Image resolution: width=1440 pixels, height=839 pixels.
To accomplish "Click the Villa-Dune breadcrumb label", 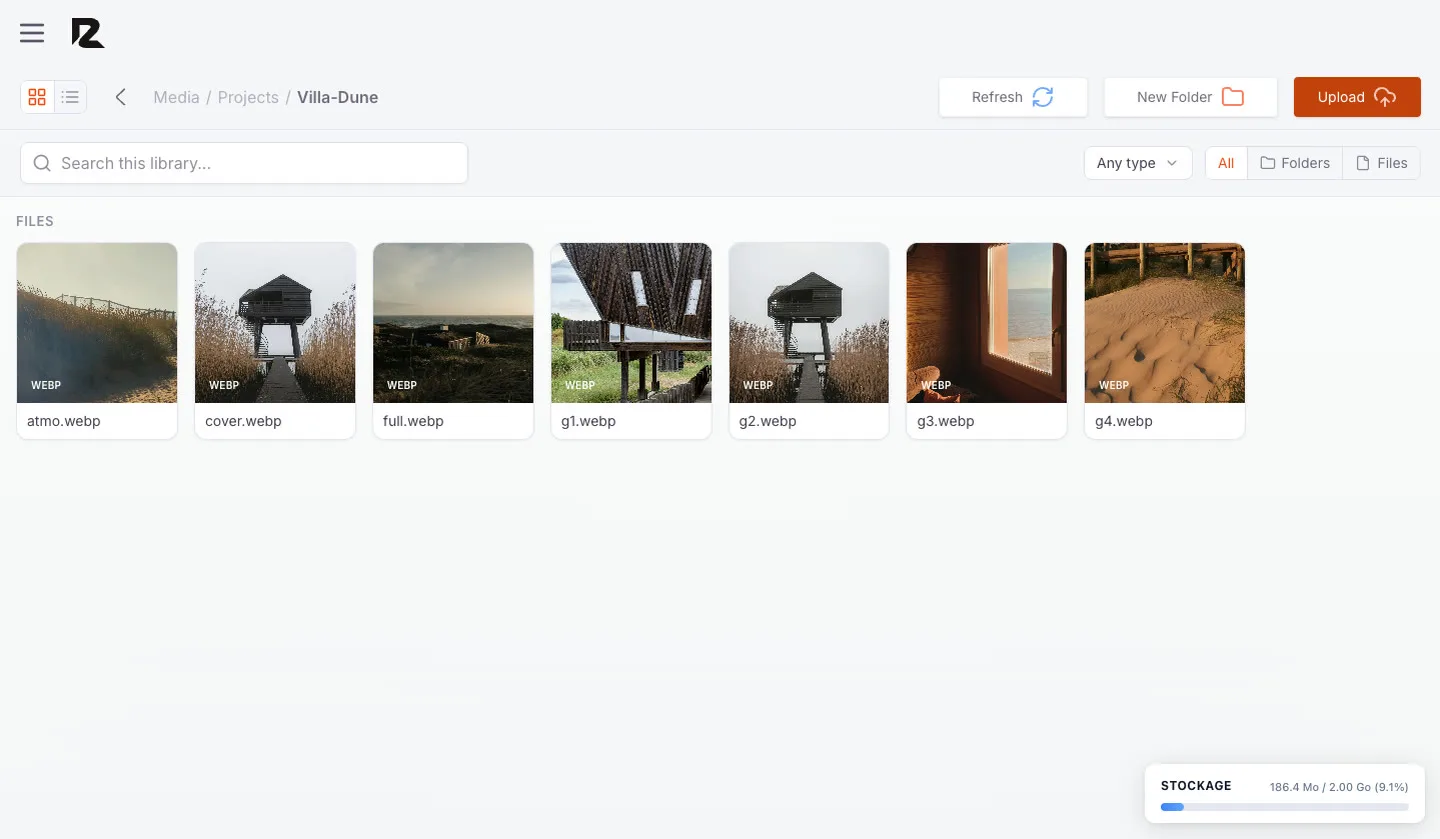I will coord(337,97).
